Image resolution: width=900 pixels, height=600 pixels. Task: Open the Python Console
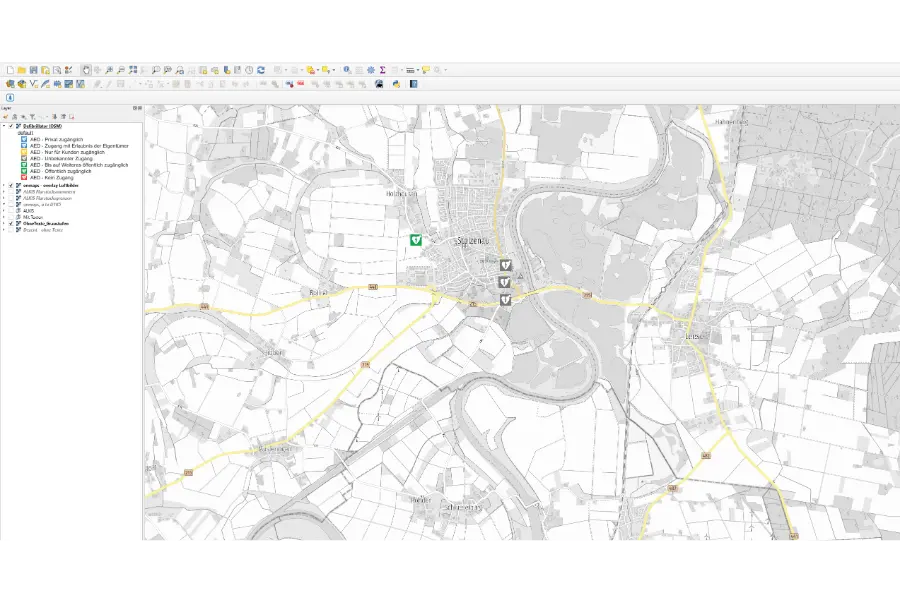pyautogui.click(x=396, y=84)
